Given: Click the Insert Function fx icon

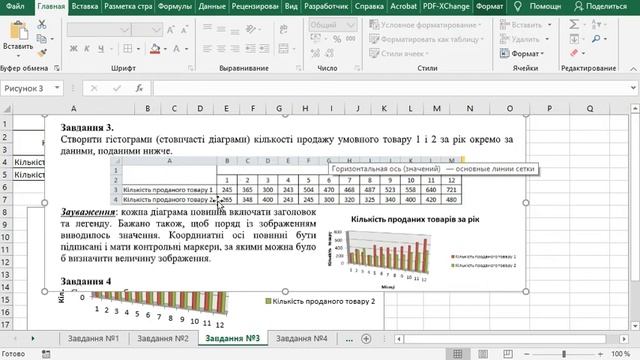Looking at the screenshot, I should [139, 88].
